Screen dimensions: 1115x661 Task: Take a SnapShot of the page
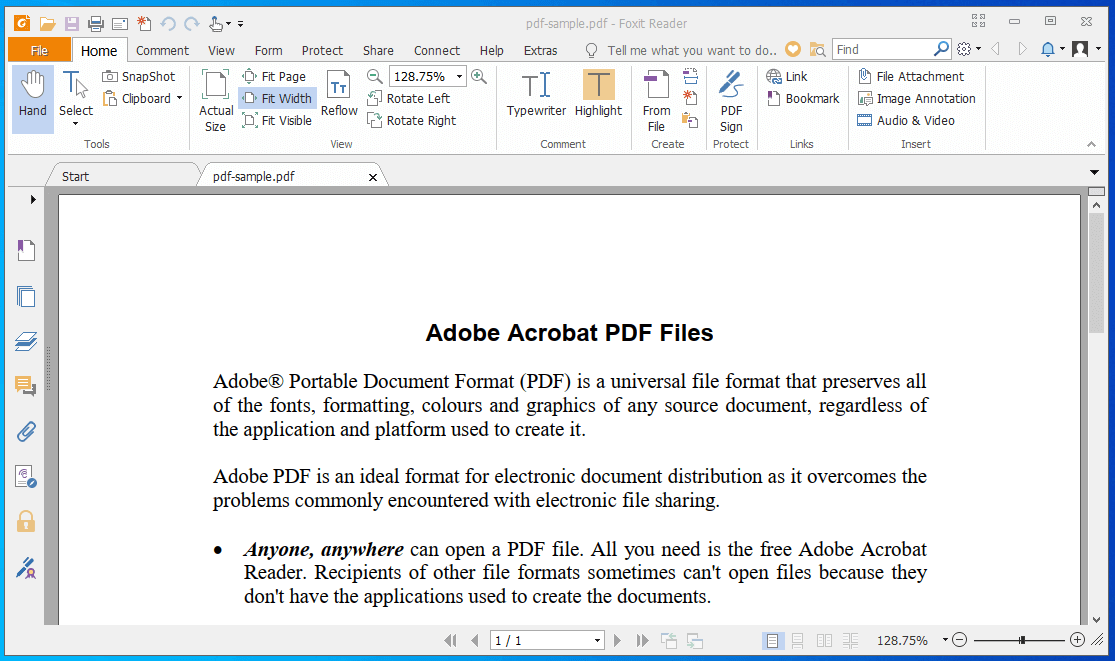pyautogui.click(x=139, y=76)
